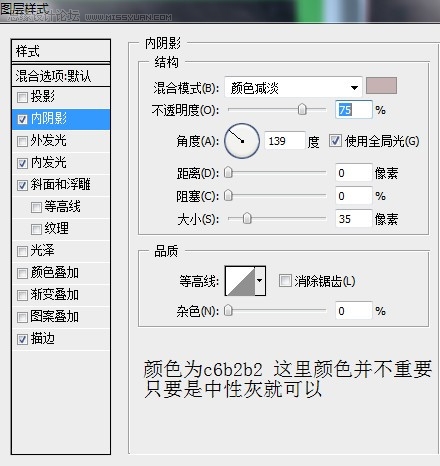
Task: Select the 斜面和浮雕 list row
Action: click(x=61, y=185)
